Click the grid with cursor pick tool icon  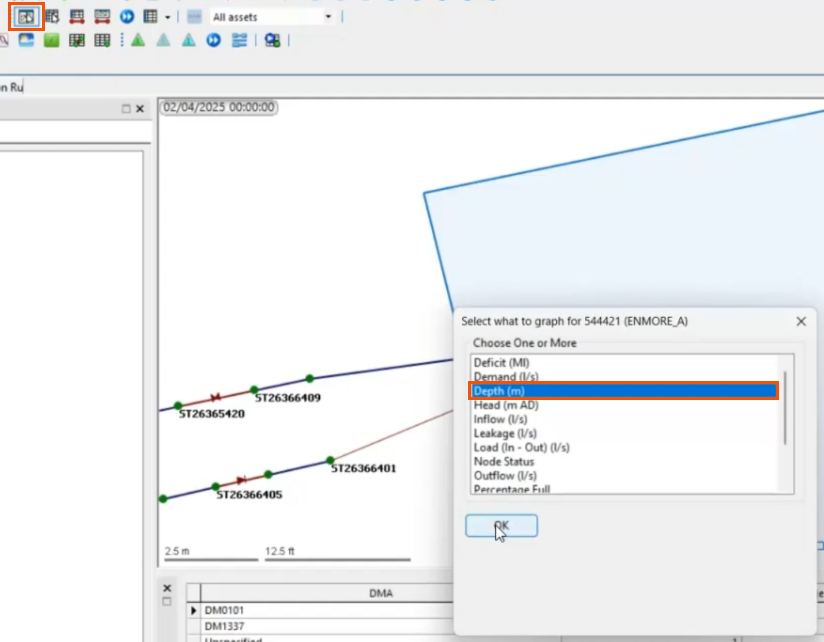click(x=52, y=17)
